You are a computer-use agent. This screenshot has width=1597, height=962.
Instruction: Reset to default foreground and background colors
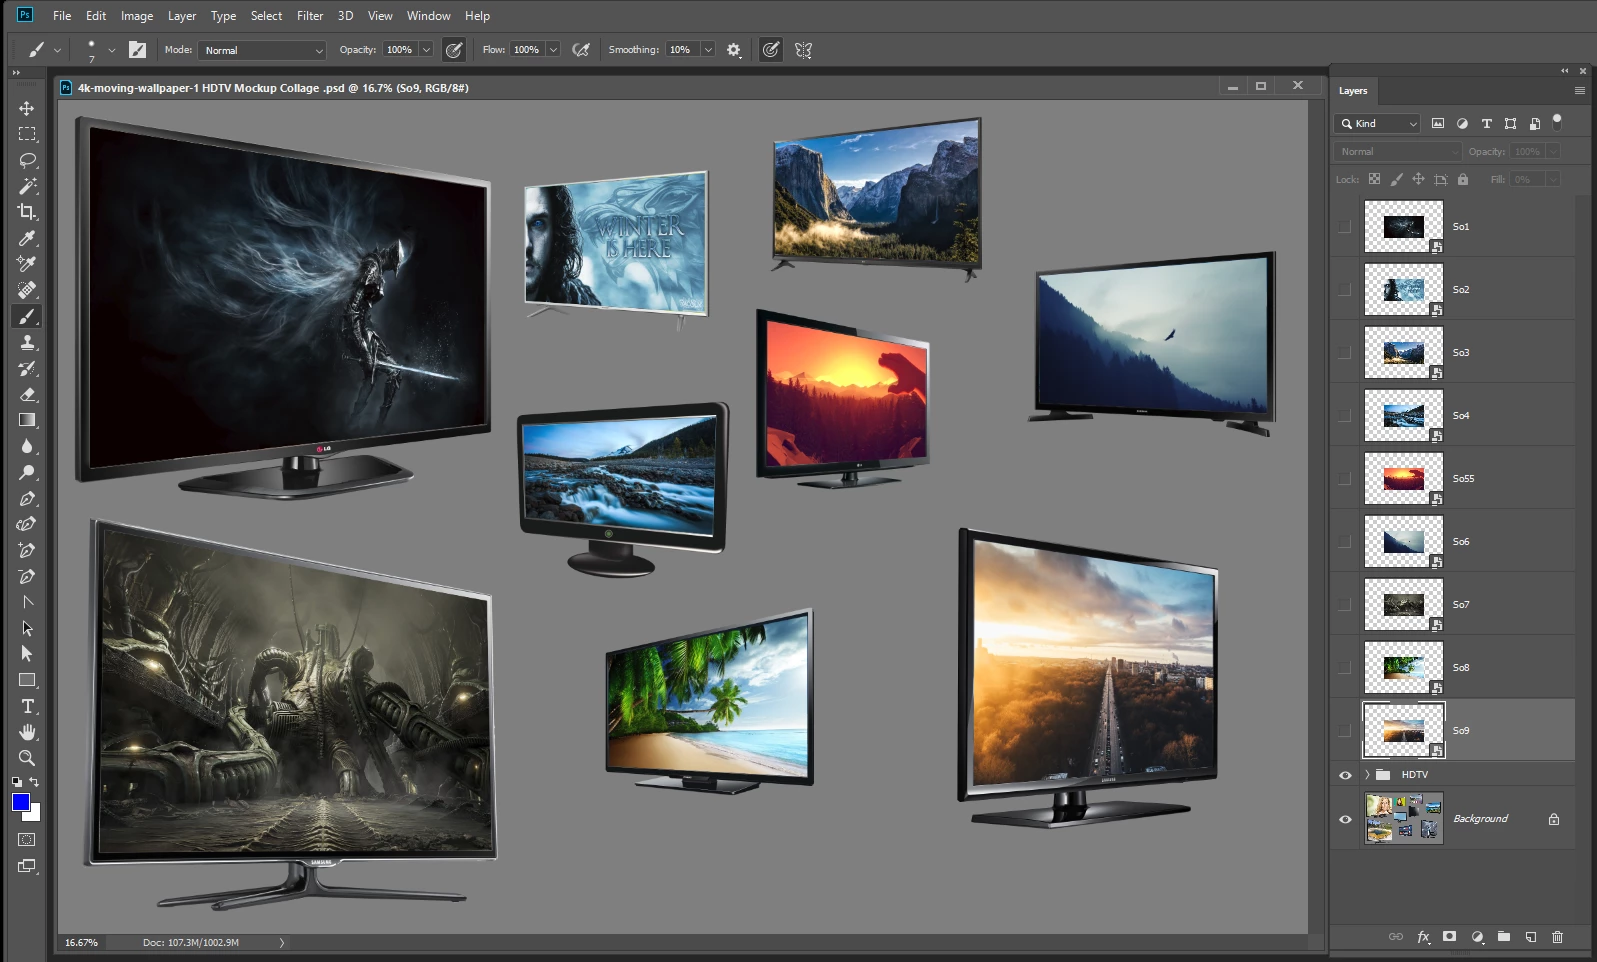pos(17,782)
